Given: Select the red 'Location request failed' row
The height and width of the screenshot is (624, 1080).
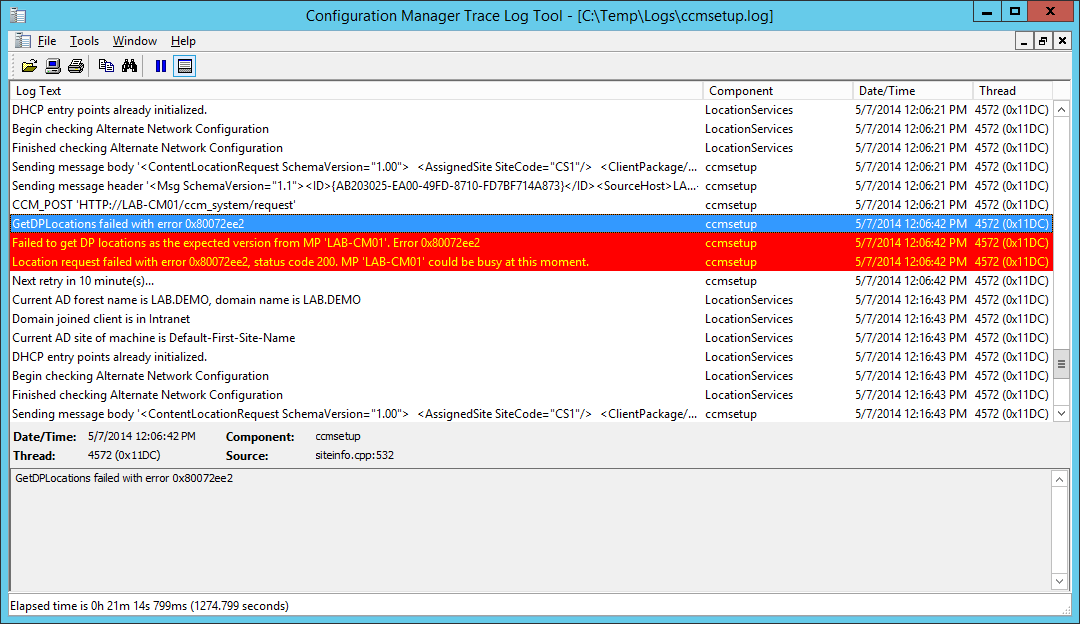Looking at the screenshot, I should pos(531,262).
